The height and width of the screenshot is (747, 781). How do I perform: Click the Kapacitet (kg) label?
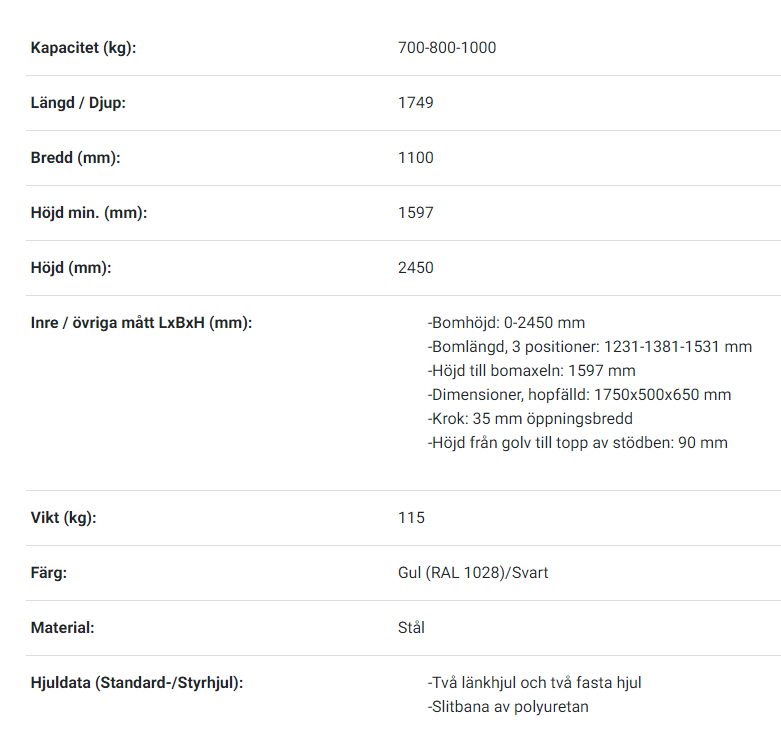point(83,48)
